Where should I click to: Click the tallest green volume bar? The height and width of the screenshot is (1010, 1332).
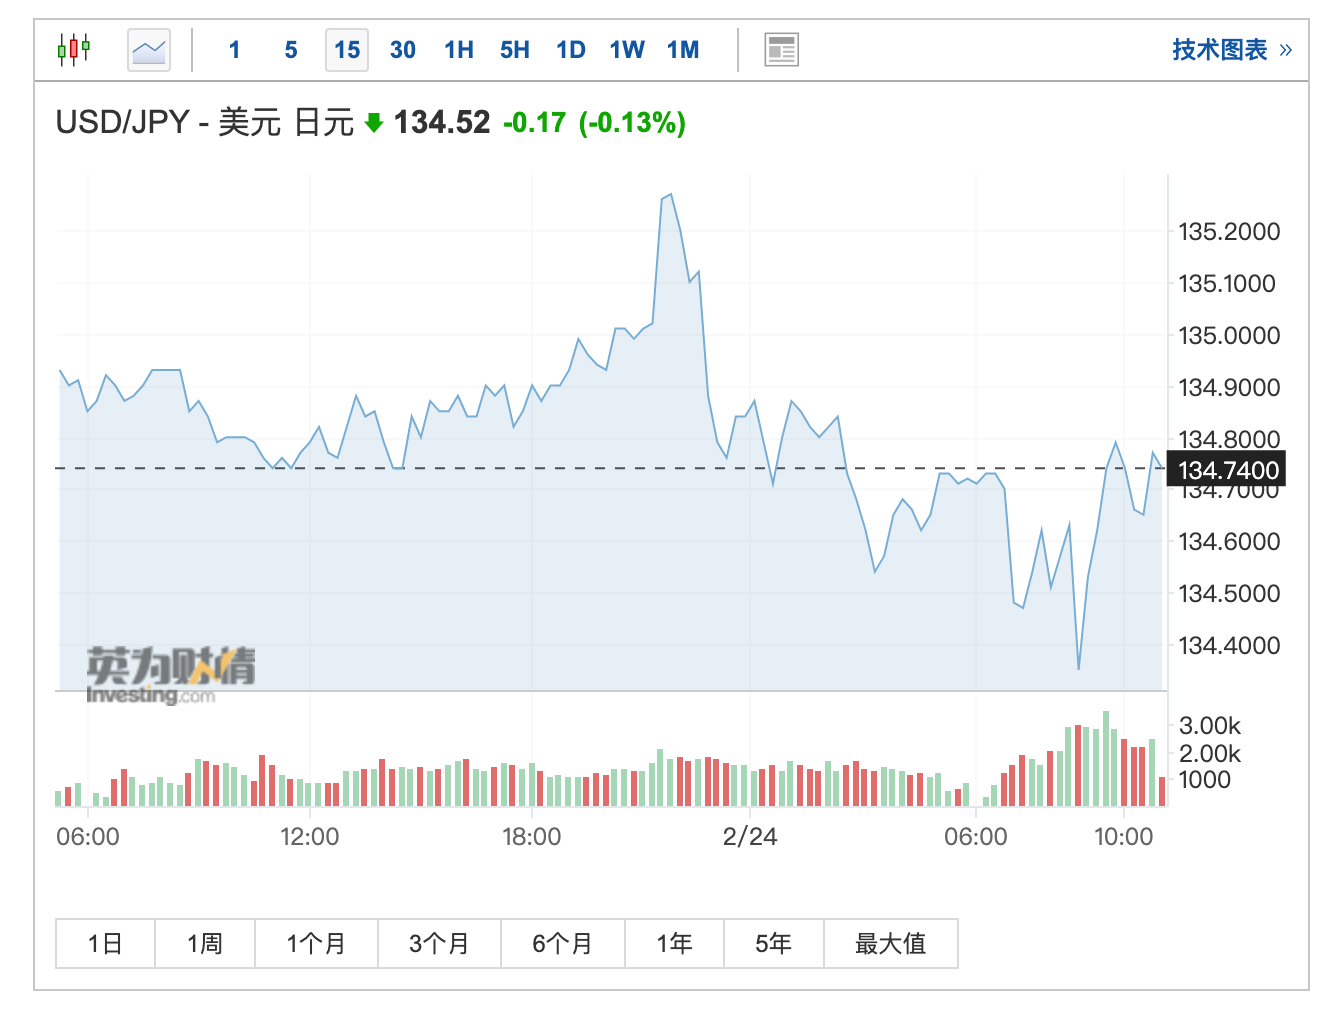click(1106, 759)
